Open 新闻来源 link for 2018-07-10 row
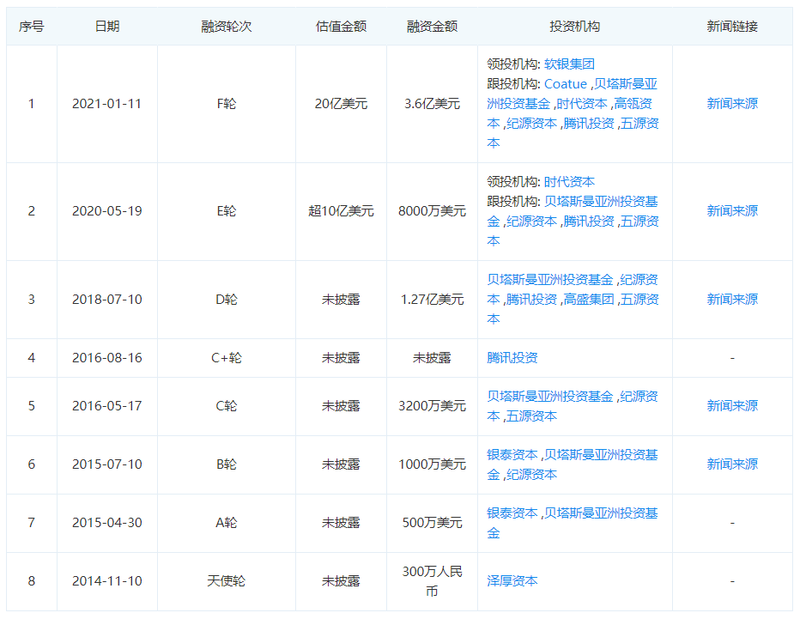This screenshot has height=619, width=800. (x=732, y=300)
